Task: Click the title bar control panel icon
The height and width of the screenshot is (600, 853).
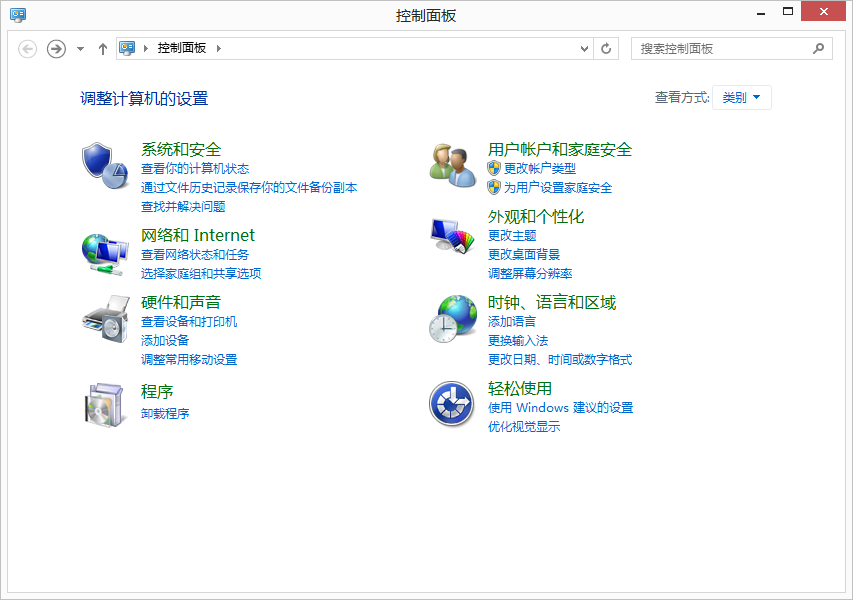Action: (x=18, y=15)
